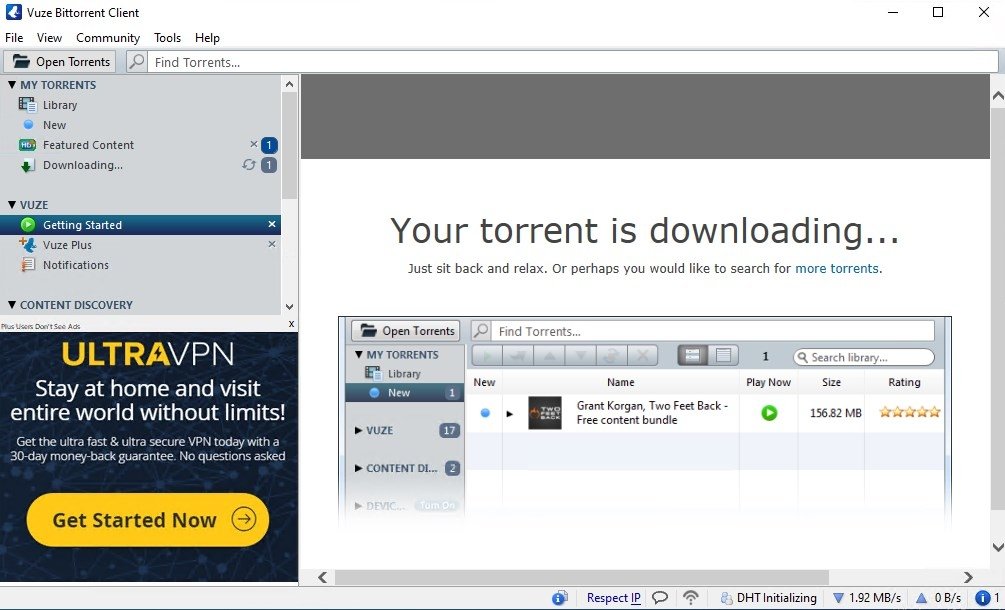
Task: Click the Featured Content count badge
Action: coord(269,145)
